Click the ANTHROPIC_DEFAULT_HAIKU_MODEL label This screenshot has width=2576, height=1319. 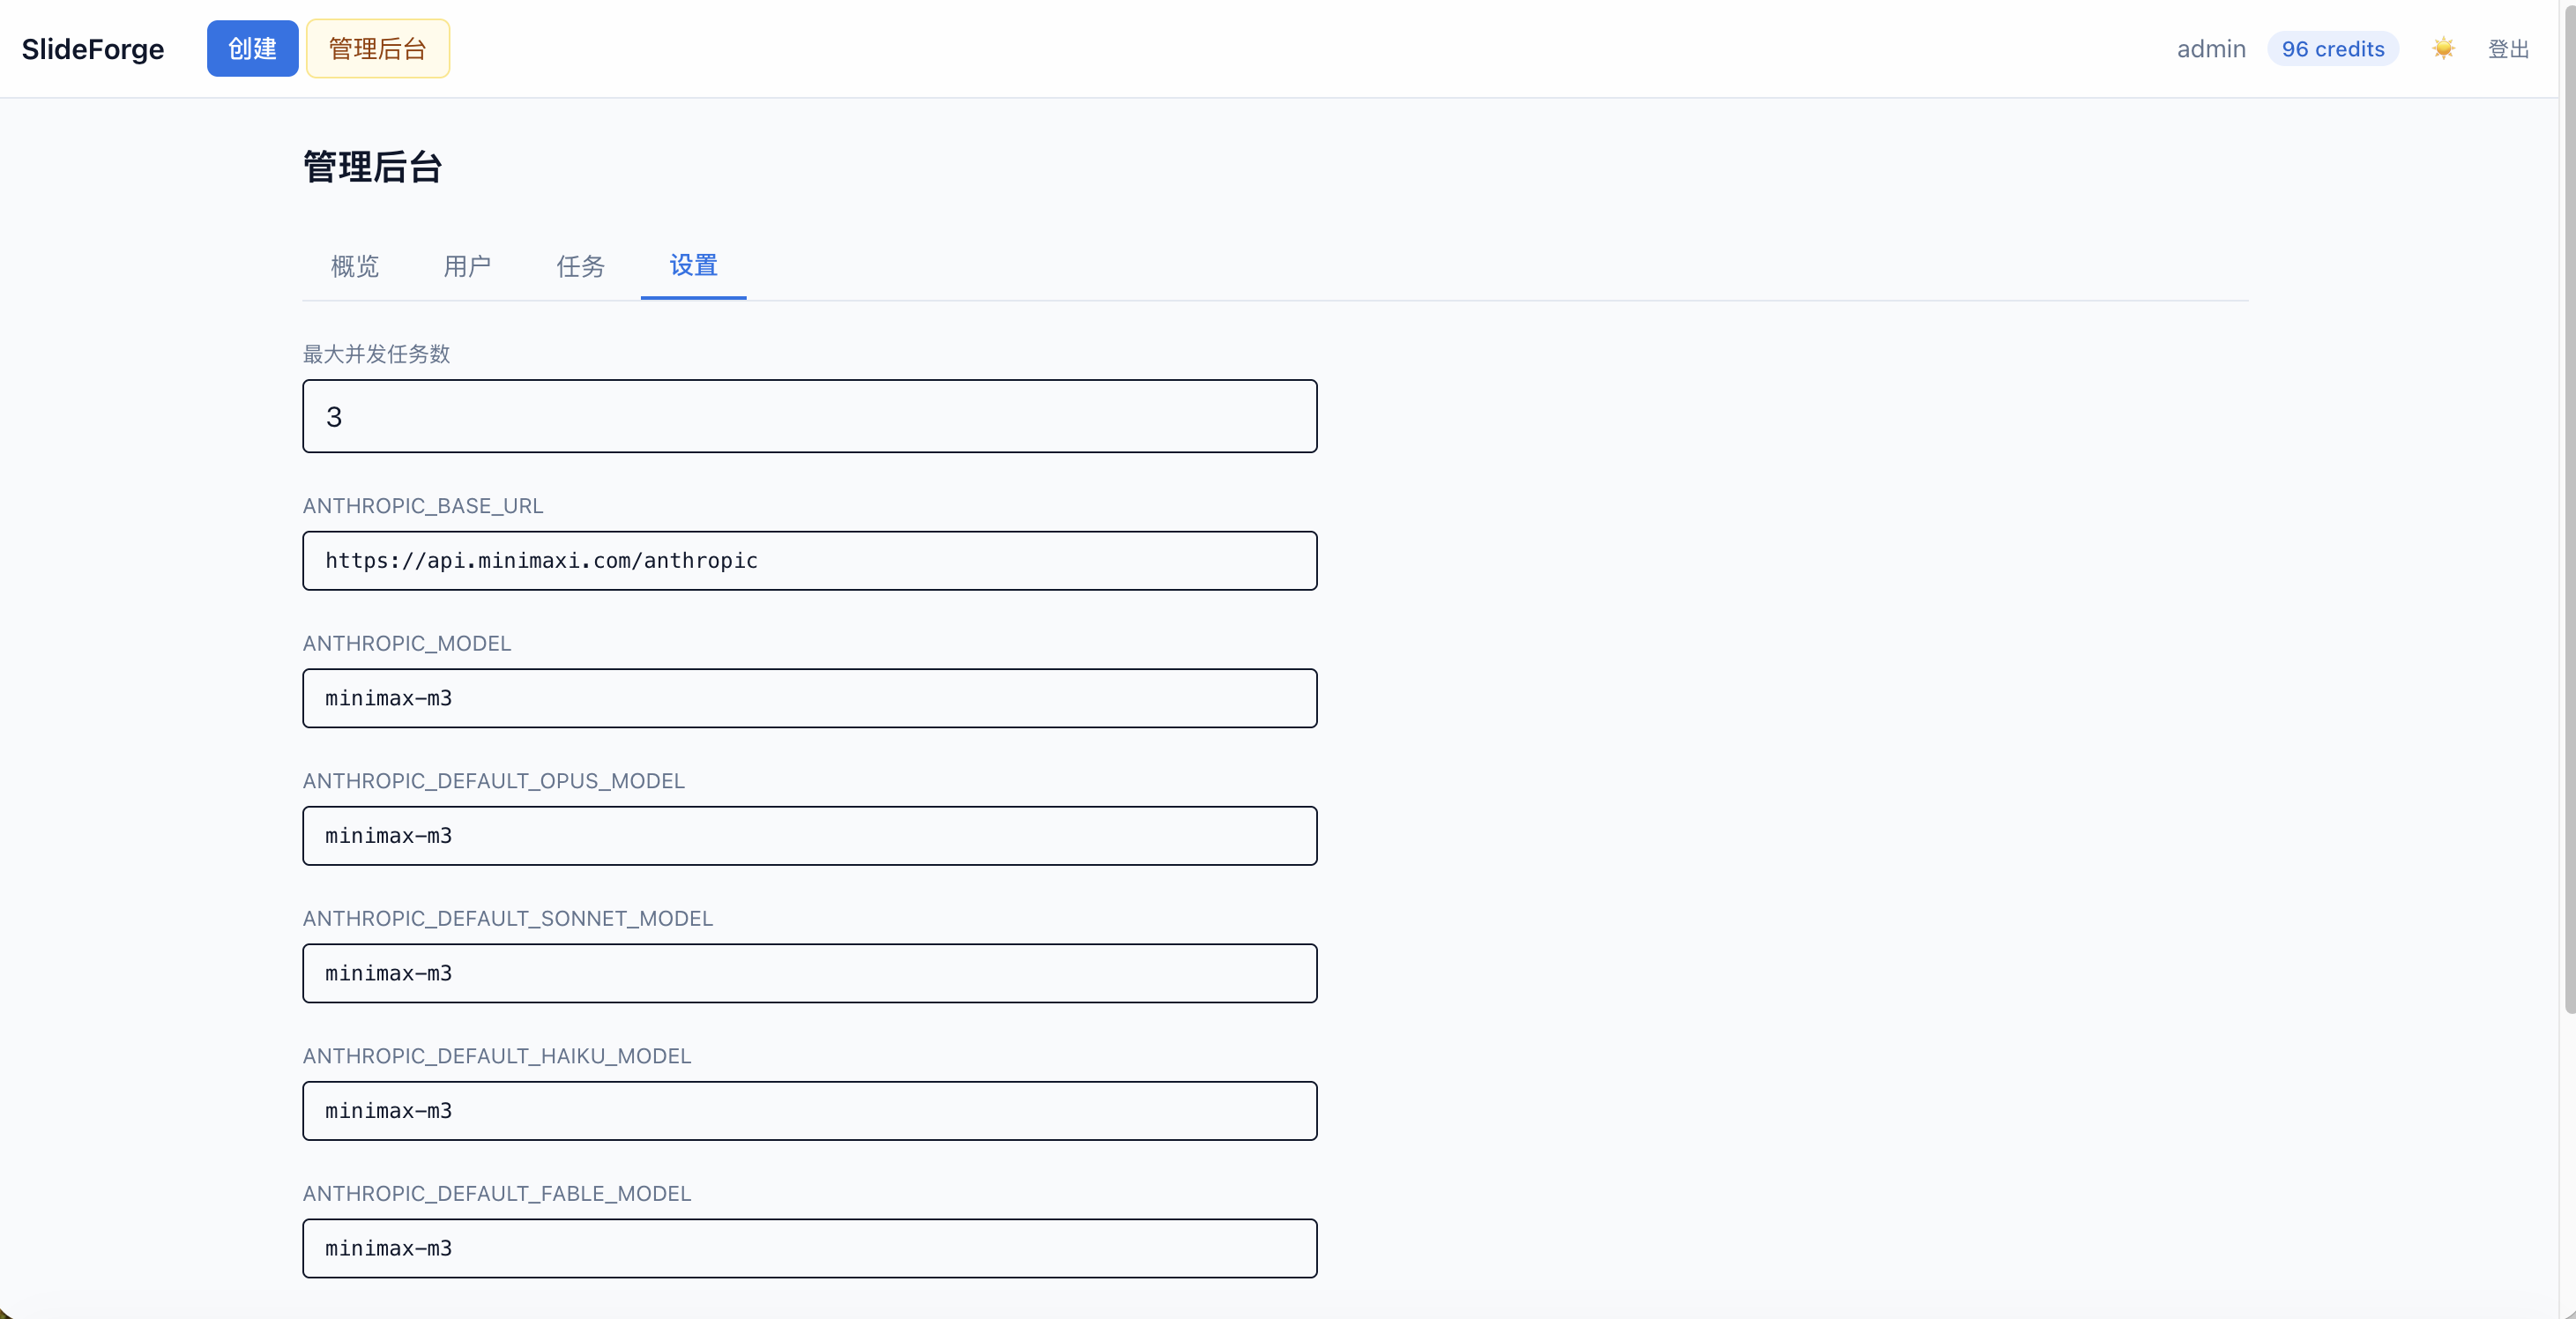(x=497, y=1056)
